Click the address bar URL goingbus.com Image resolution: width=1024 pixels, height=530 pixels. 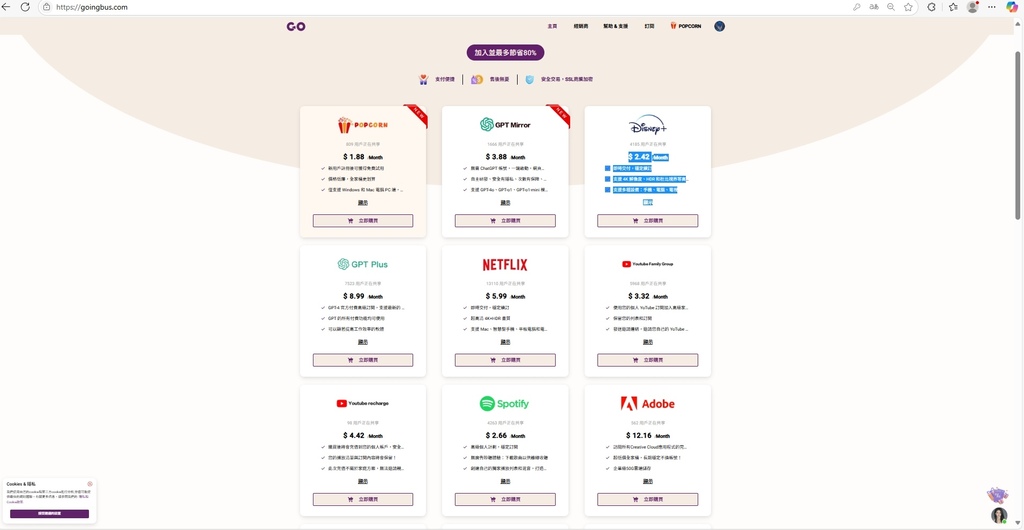click(91, 7)
